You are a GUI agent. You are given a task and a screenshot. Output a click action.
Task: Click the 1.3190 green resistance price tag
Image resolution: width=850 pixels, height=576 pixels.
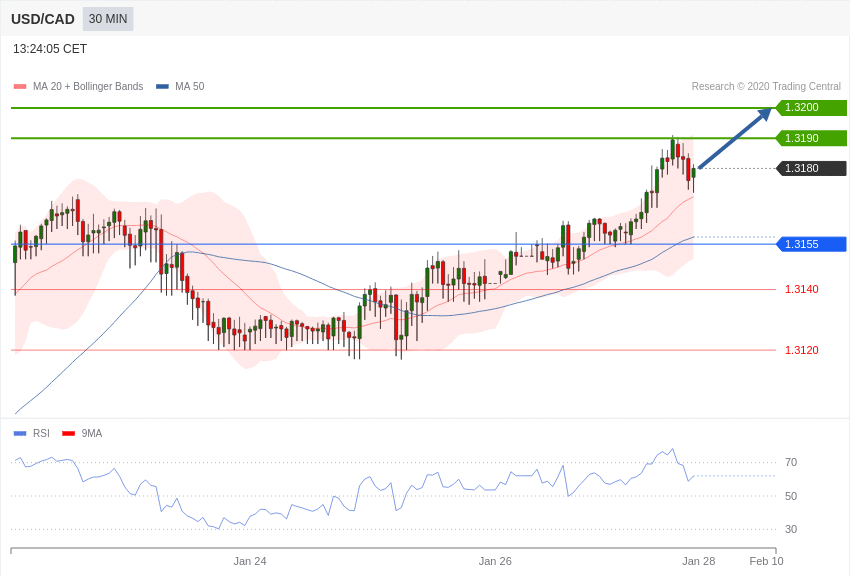tap(811, 138)
